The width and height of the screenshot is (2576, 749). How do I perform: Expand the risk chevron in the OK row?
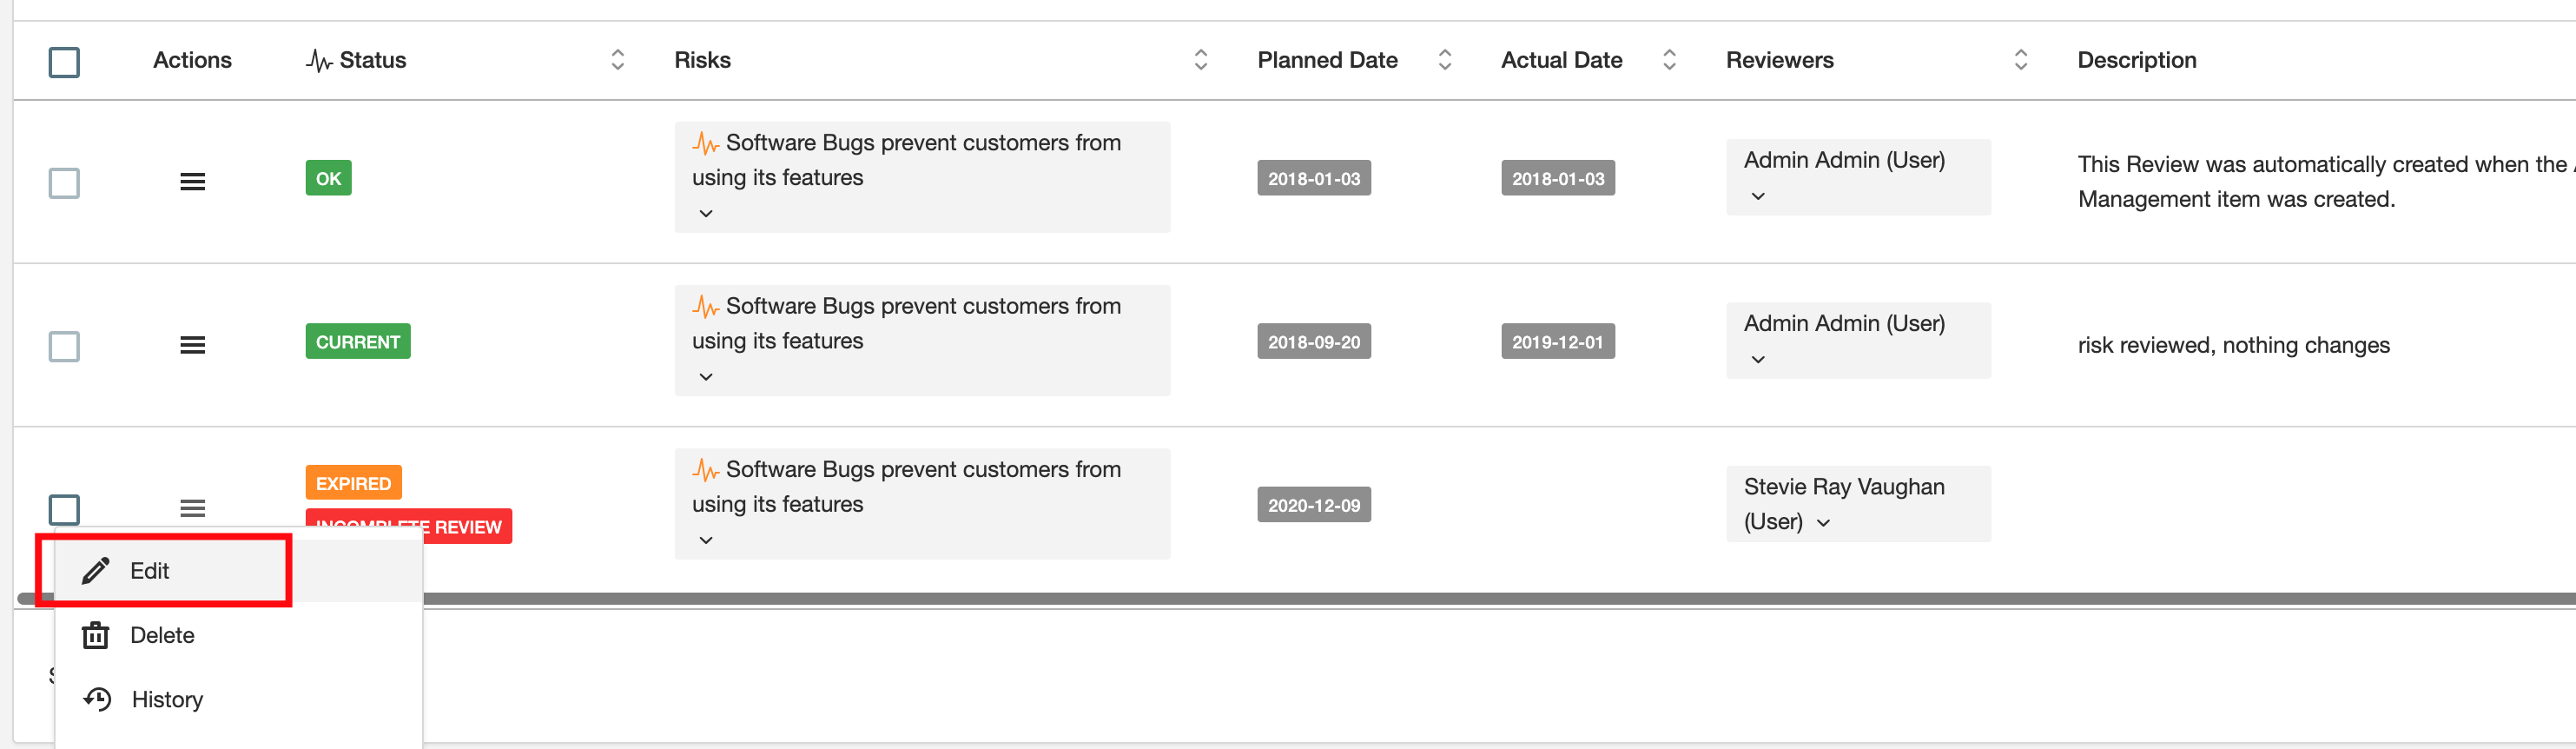(706, 214)
